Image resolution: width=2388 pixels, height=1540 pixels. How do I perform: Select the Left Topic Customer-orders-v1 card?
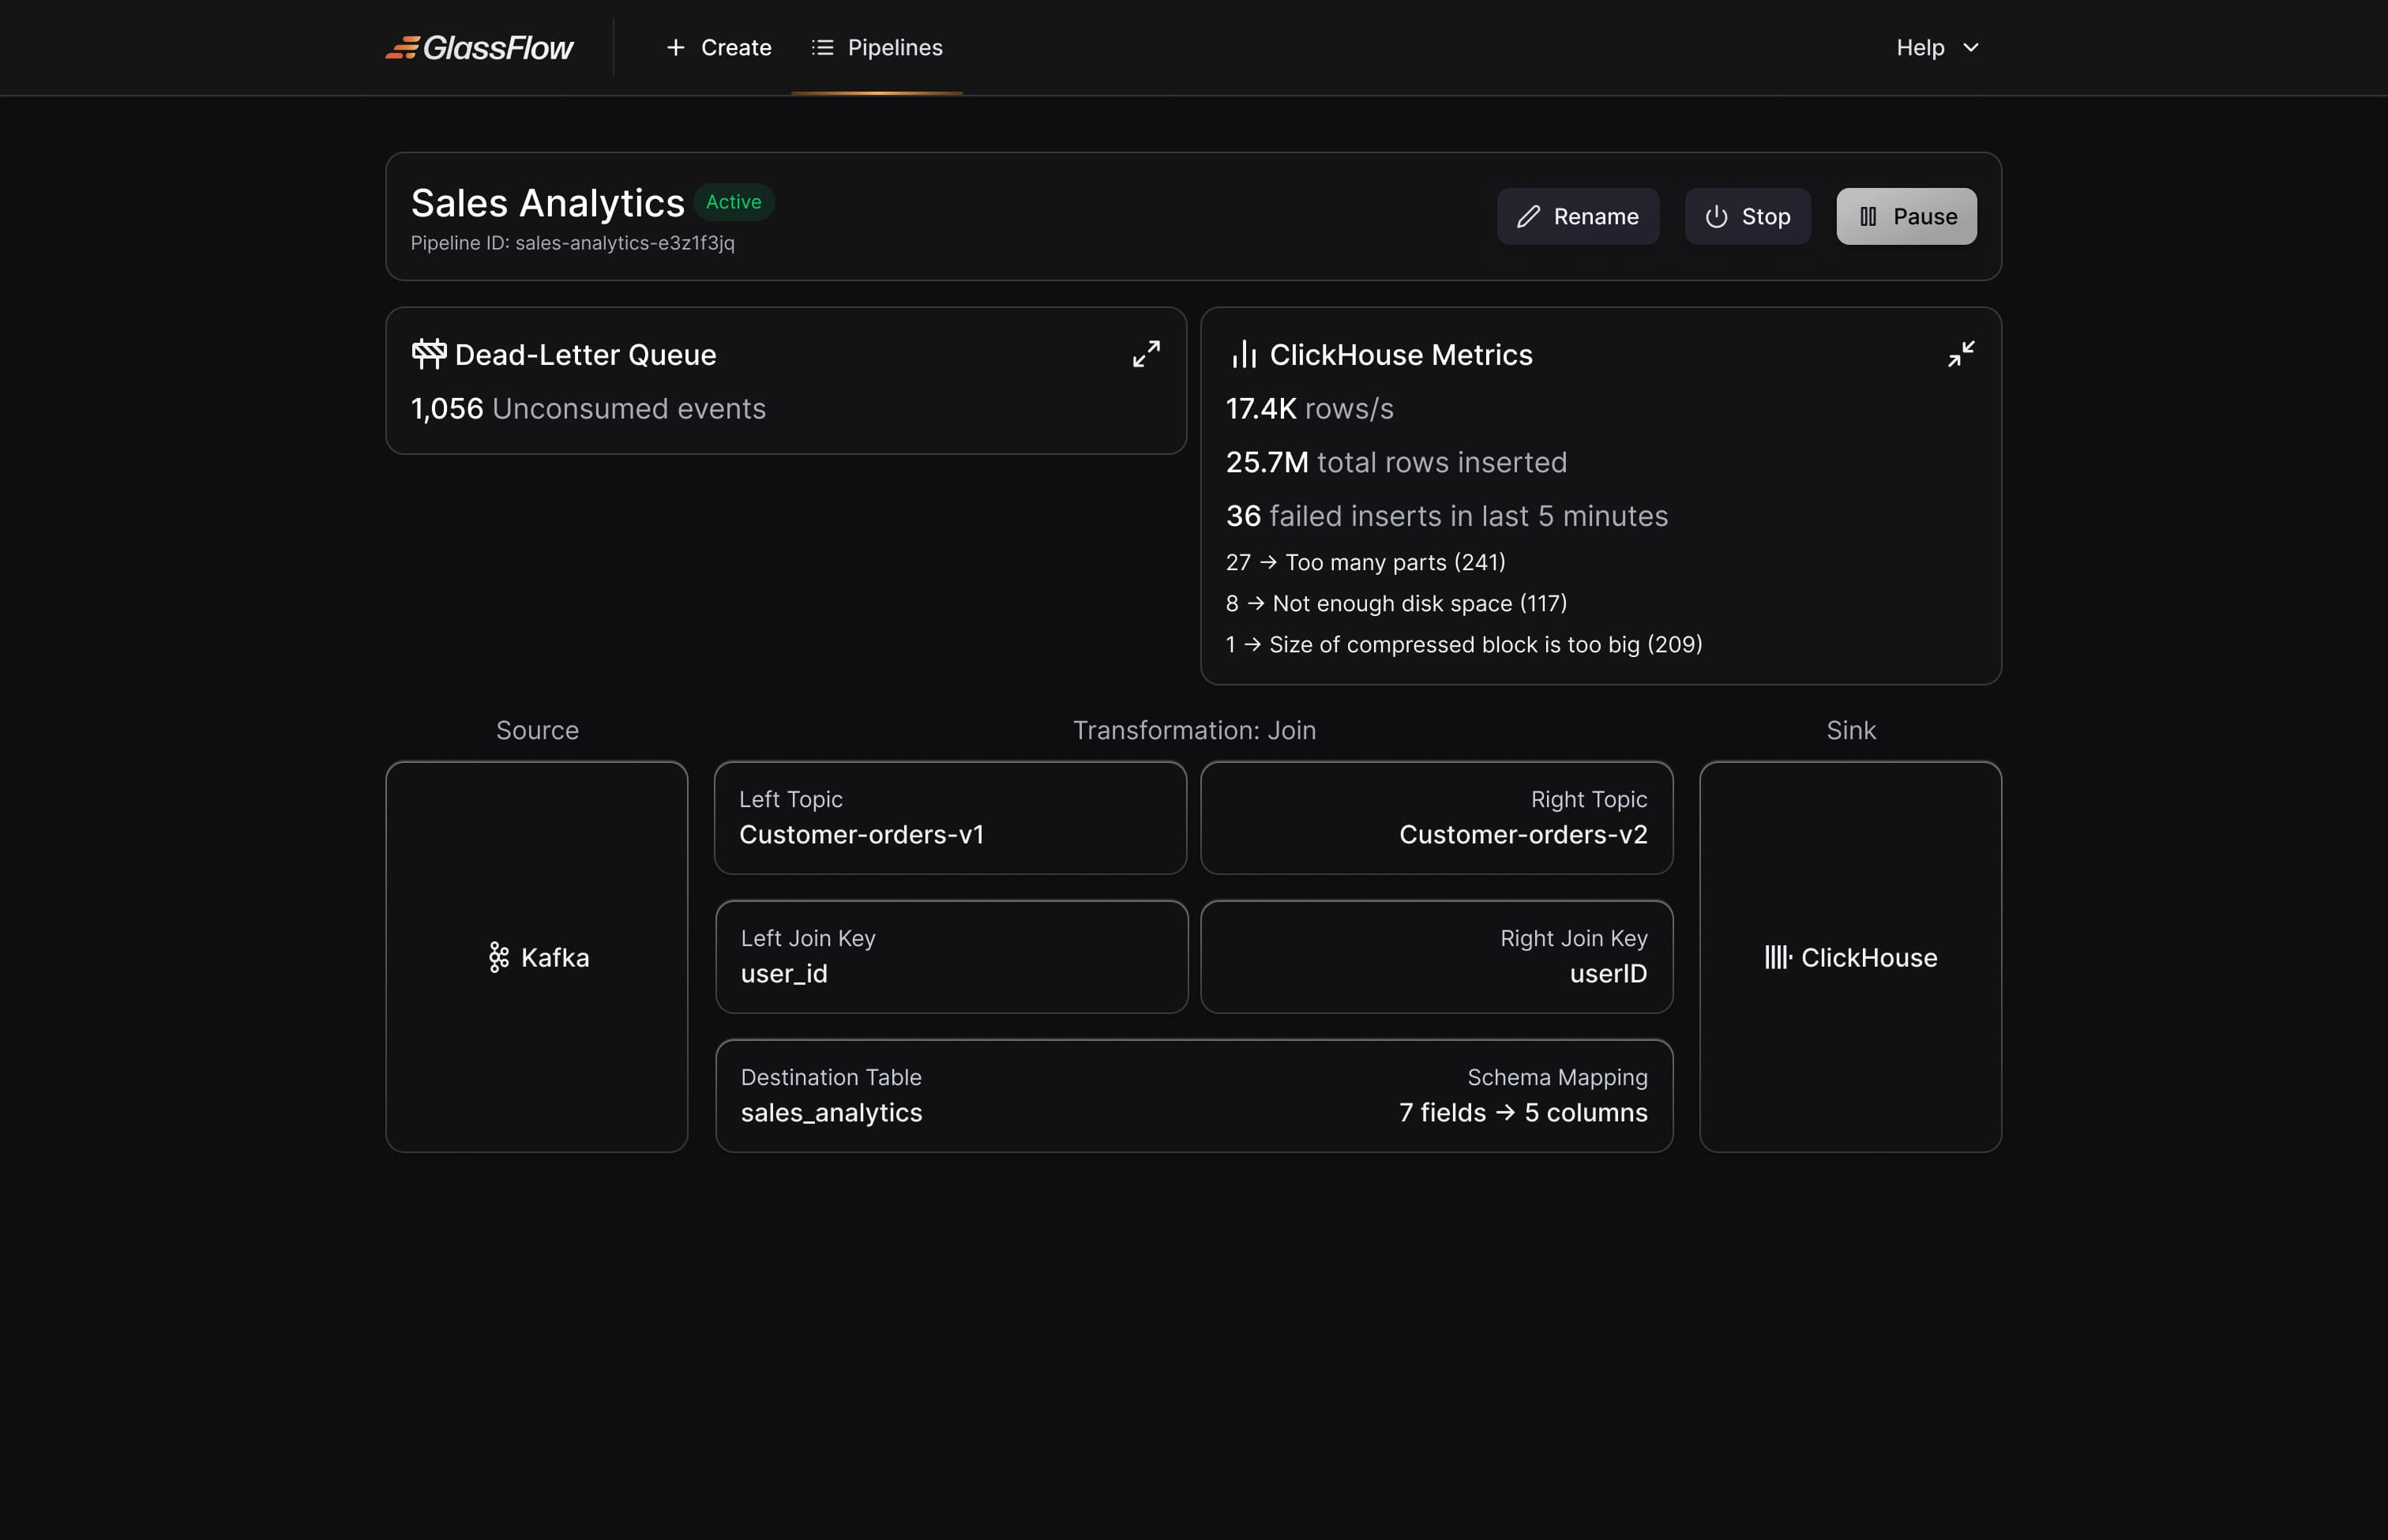click(x=950, y=818)
